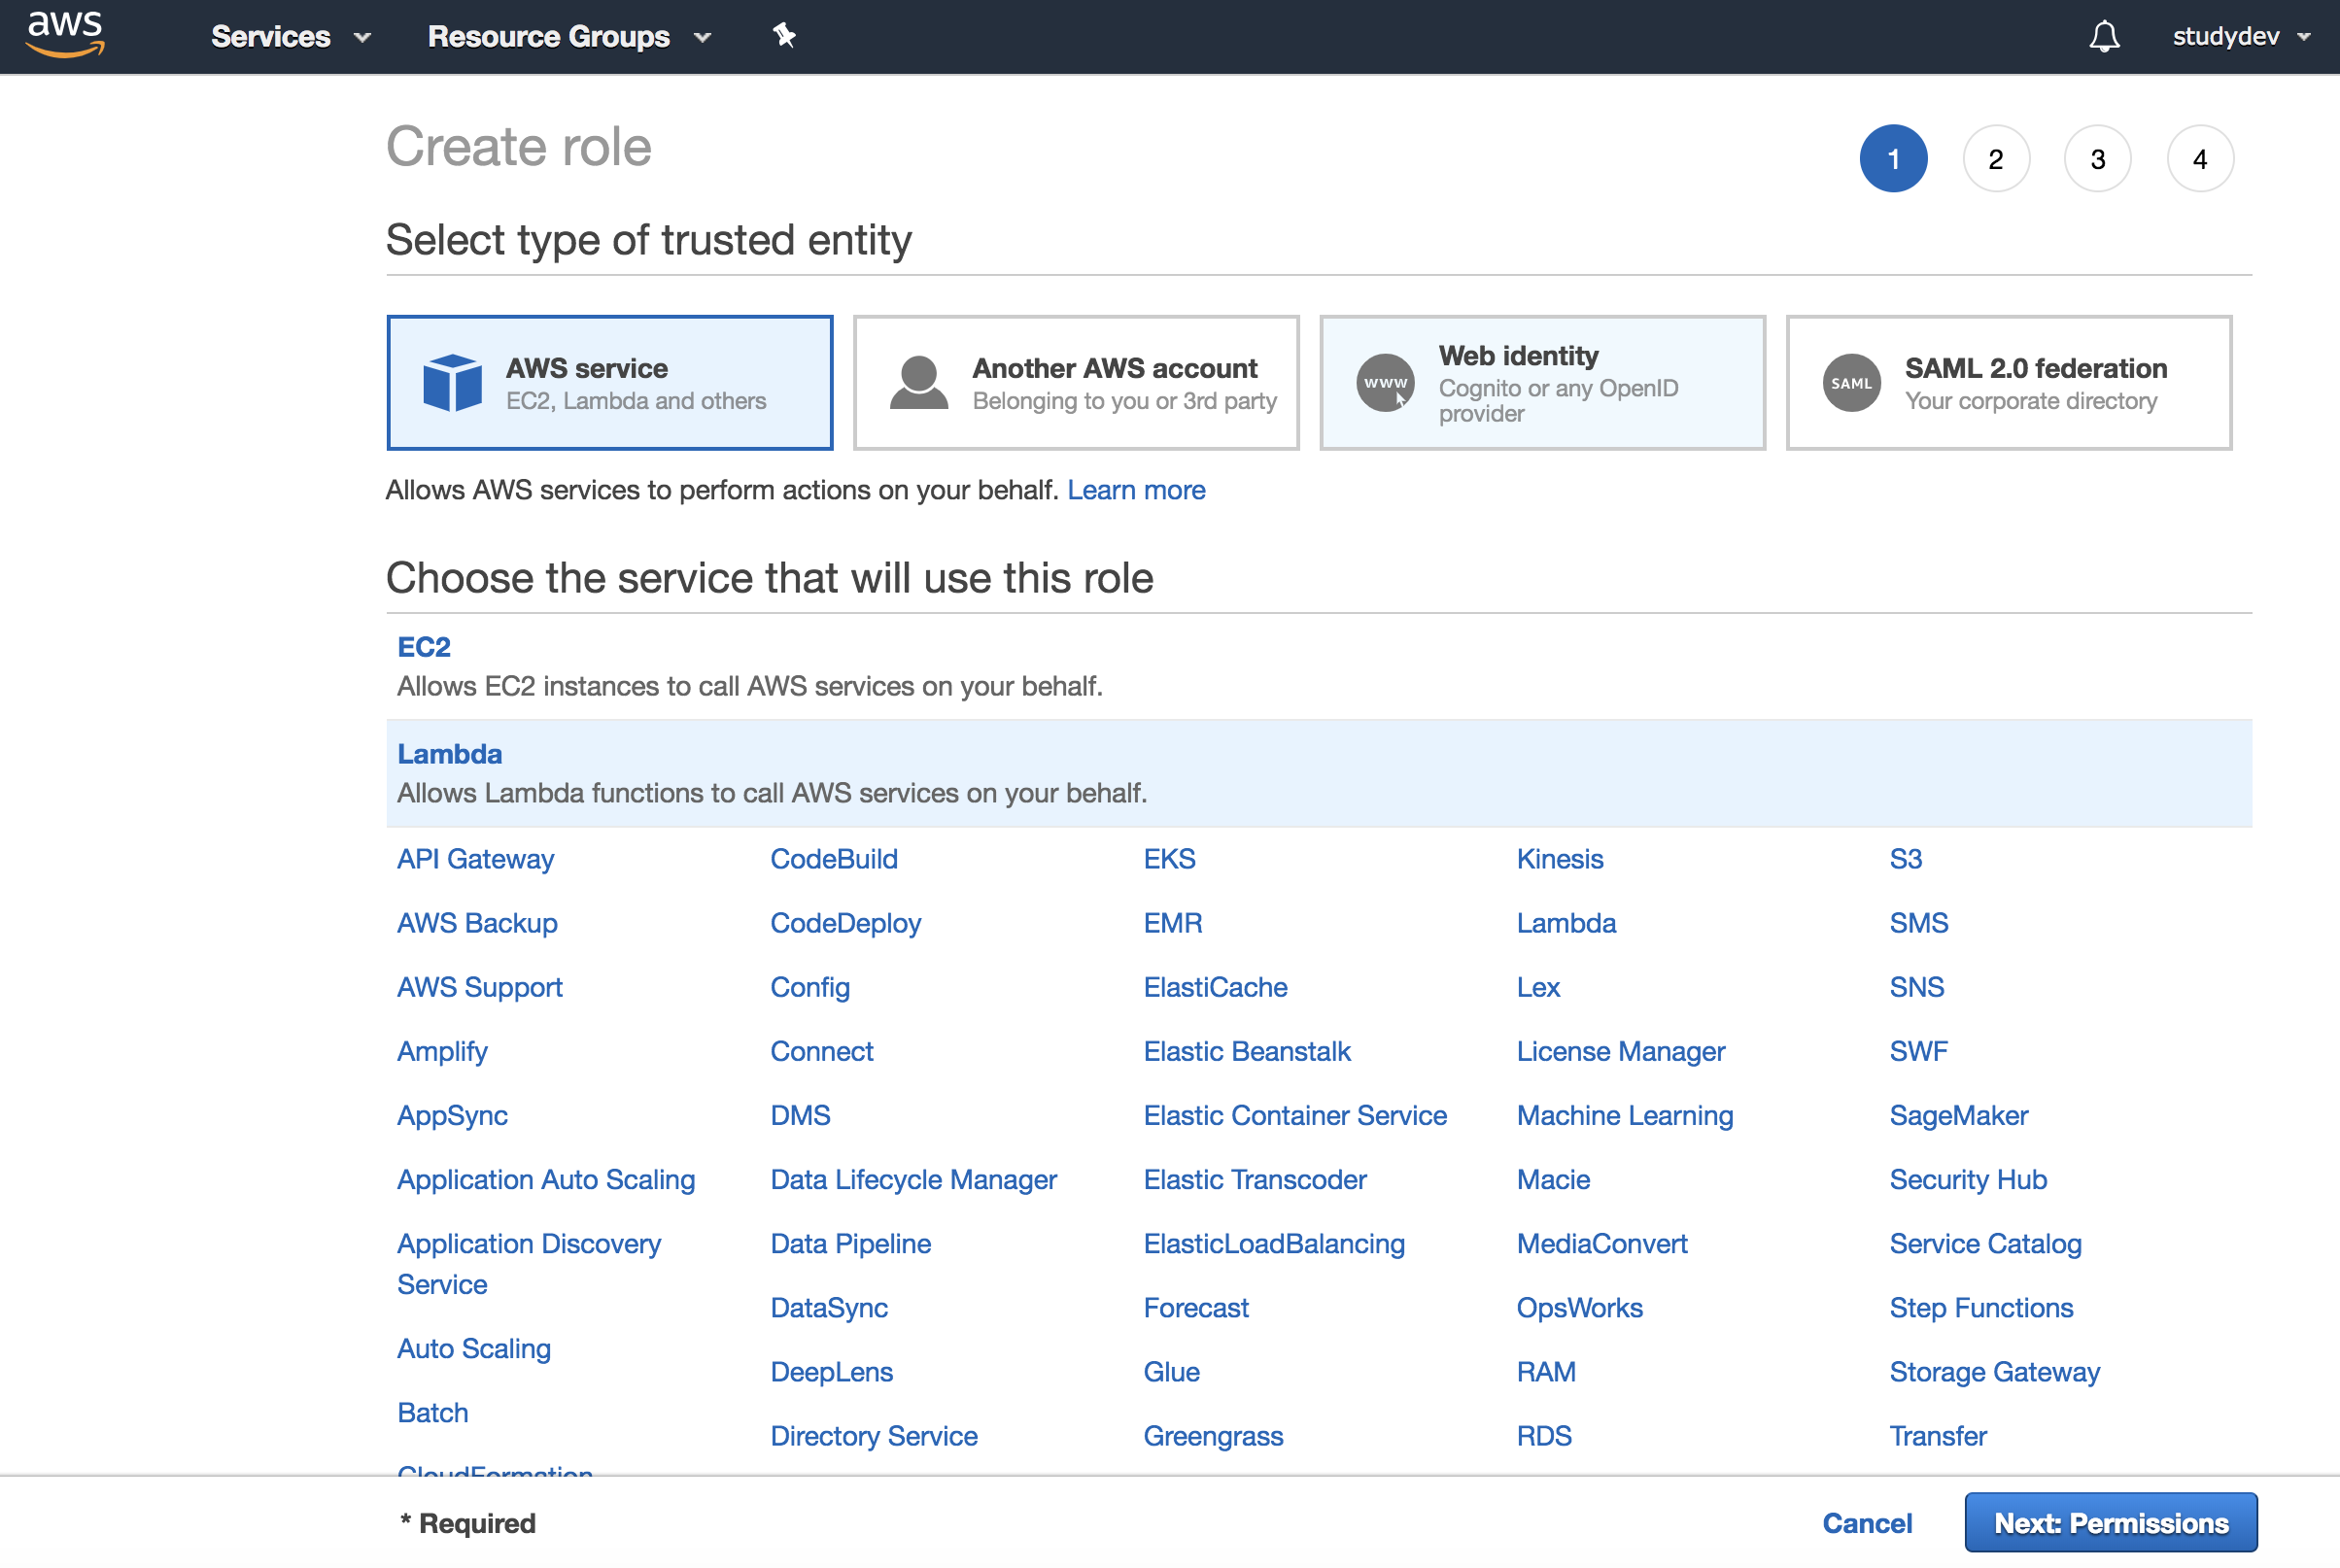Open the notifications bell icon
Image resolution: width=2340 pixels, height=1568 pixels.
[x=2104, y=36]
